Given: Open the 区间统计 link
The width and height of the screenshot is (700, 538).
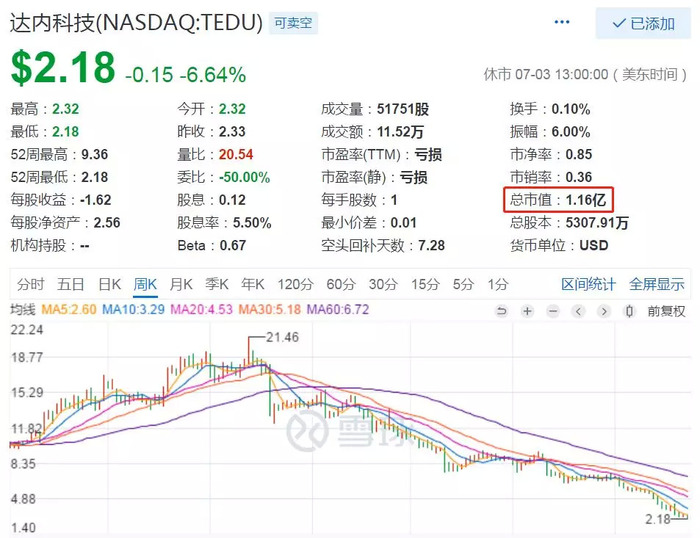Looking at the screenshot, I should (x=588, y=284).
